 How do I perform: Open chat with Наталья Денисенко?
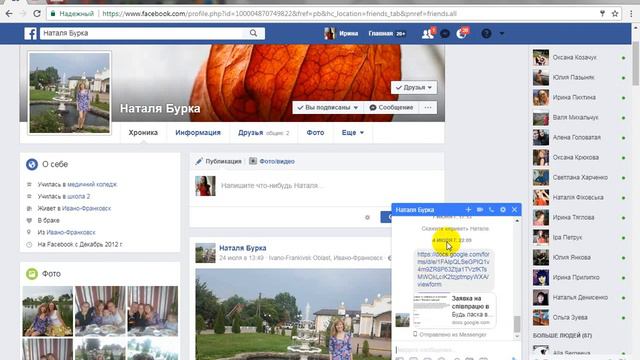(579, 298)
